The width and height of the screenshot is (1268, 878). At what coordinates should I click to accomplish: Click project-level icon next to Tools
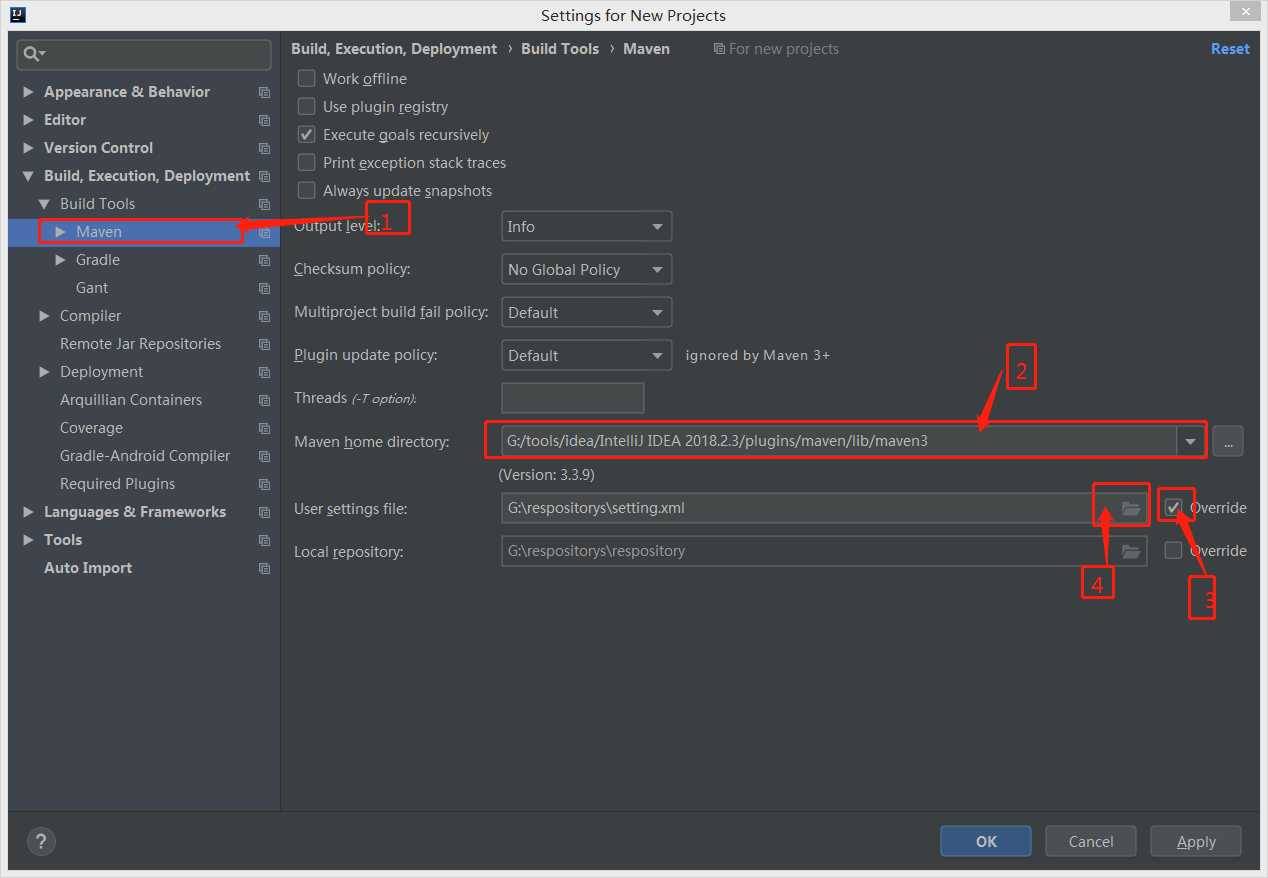(x=264, y=540)
